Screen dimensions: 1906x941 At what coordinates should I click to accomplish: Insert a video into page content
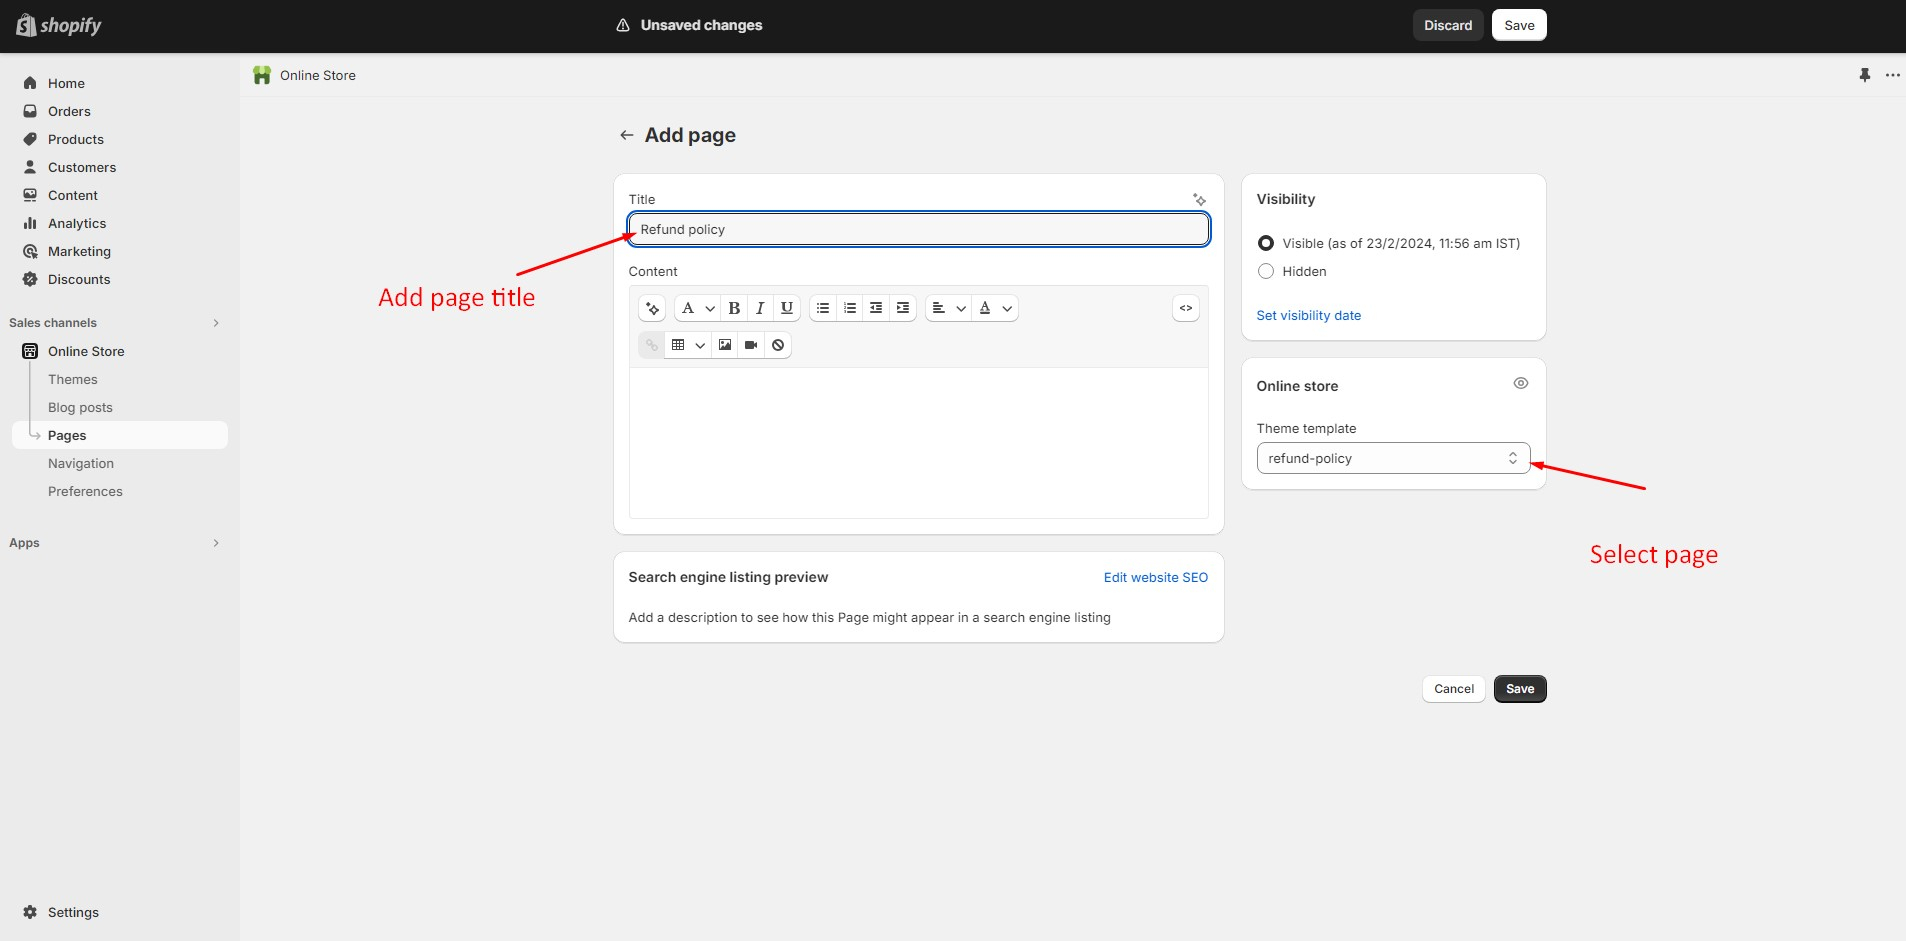click(751, 345)
